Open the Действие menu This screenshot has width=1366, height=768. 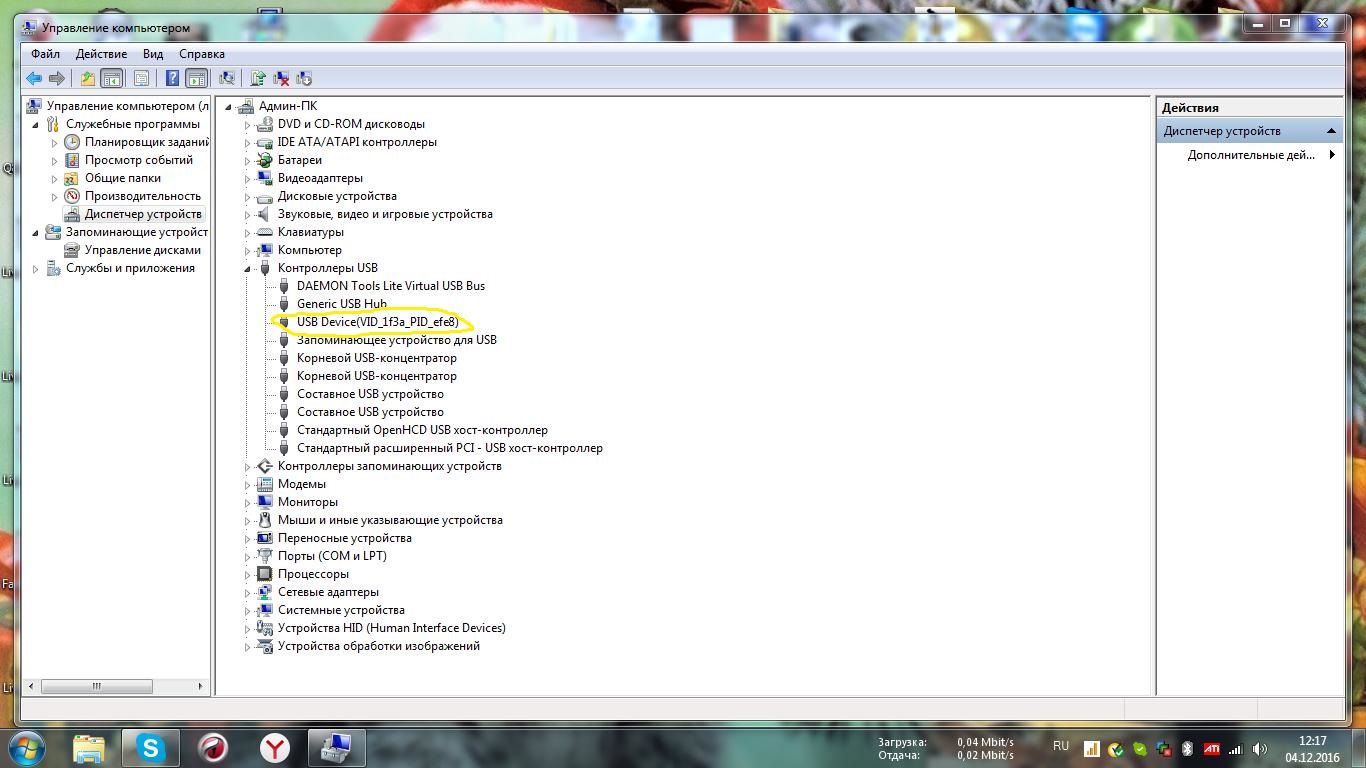click(x=101, y=54)
